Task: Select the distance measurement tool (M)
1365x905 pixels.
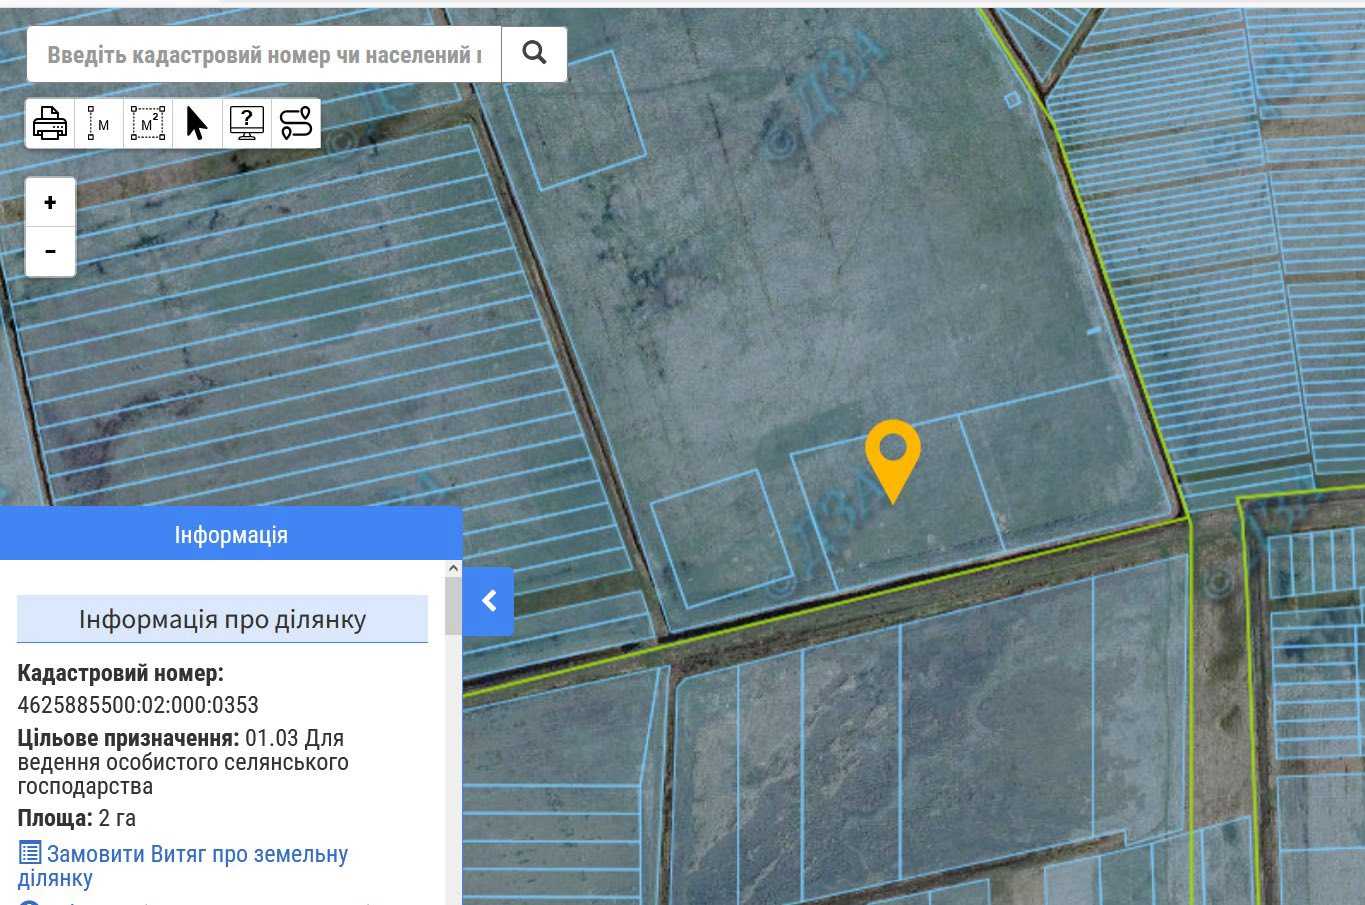Action: 99,124
